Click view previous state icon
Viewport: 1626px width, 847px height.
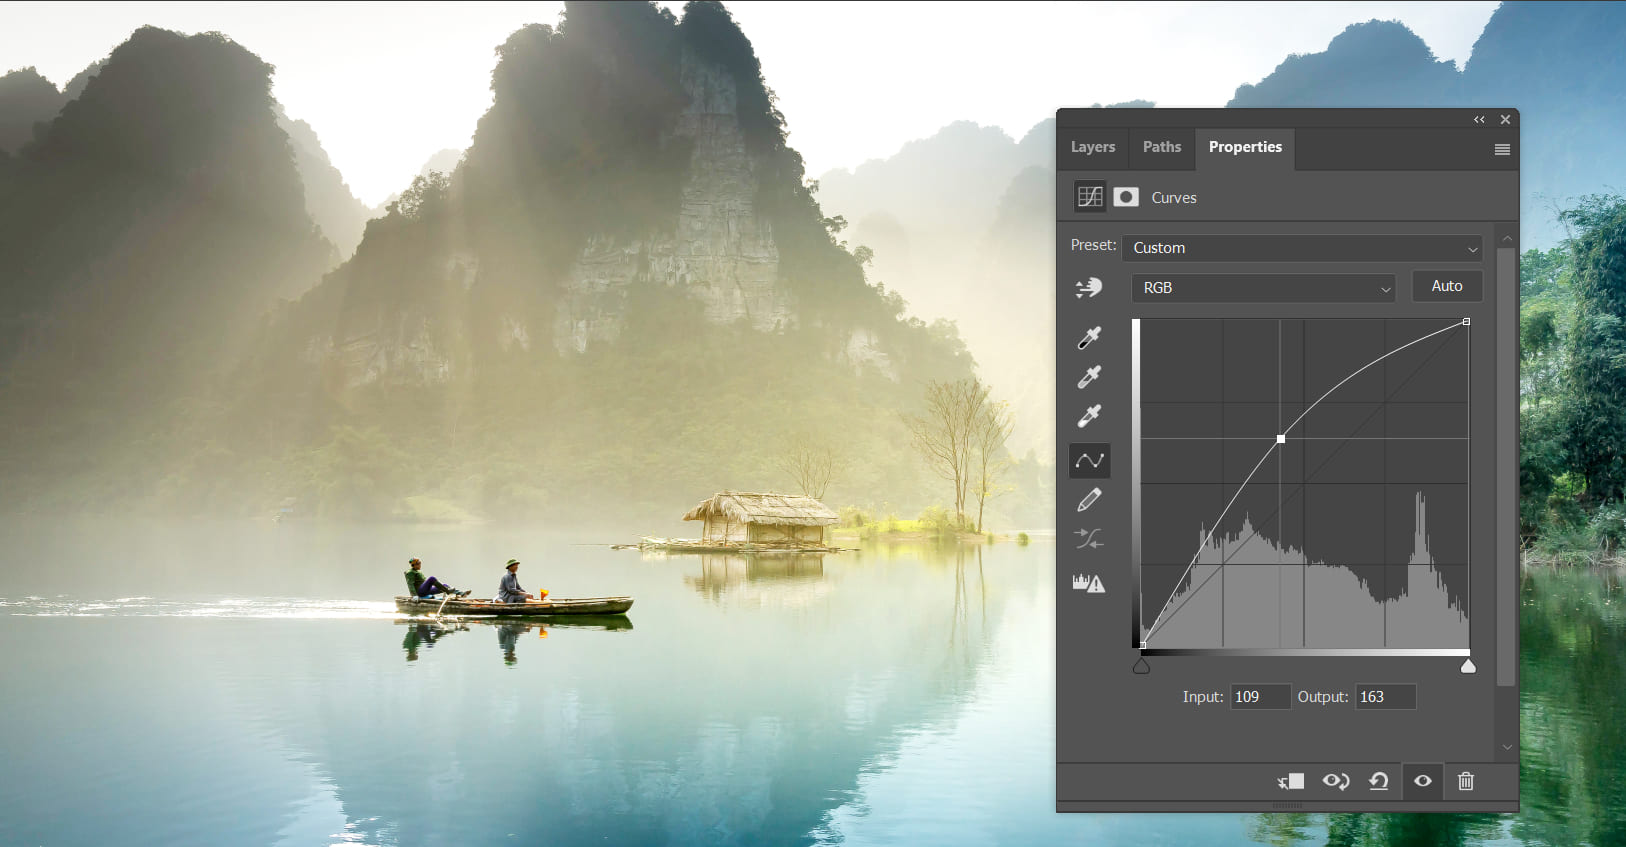click(x=1336, y=781)
